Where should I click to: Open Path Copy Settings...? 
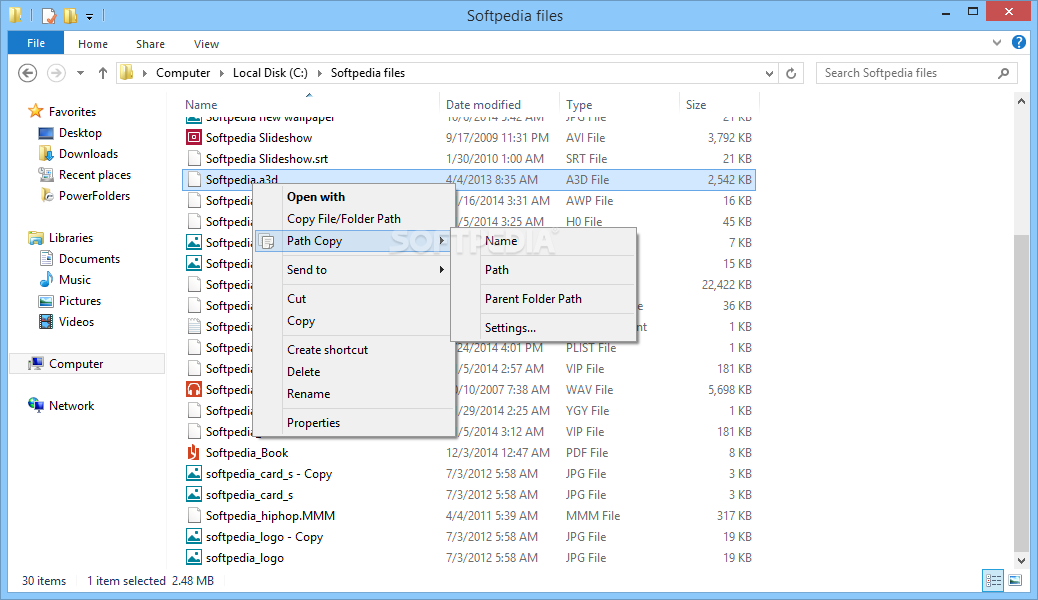click(510, 328)
